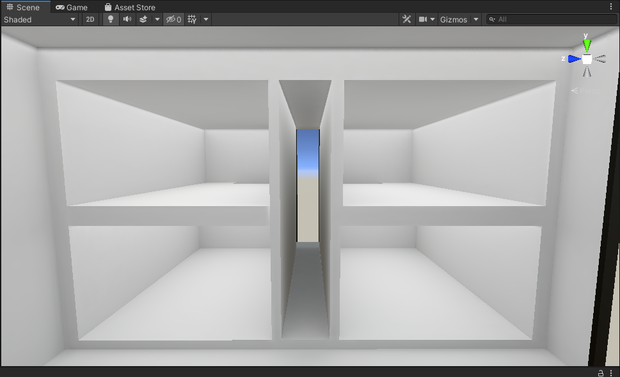
Task: Open the bottom bar kebab menu
Action: click(x=611, y=373)
